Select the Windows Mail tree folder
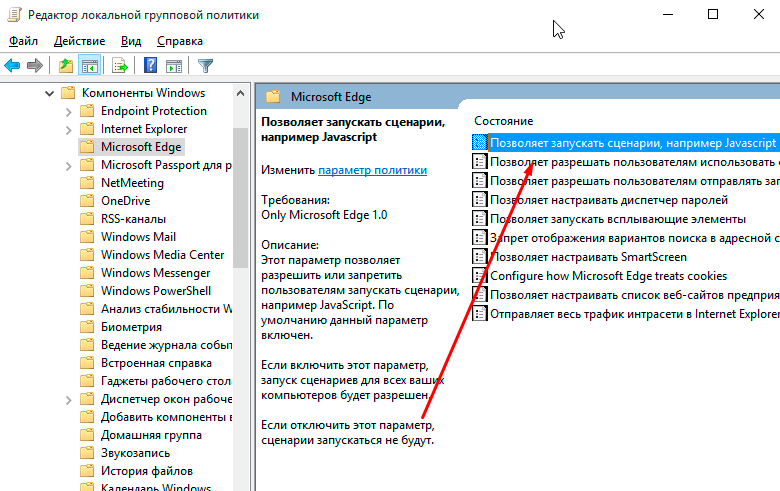 138,237
